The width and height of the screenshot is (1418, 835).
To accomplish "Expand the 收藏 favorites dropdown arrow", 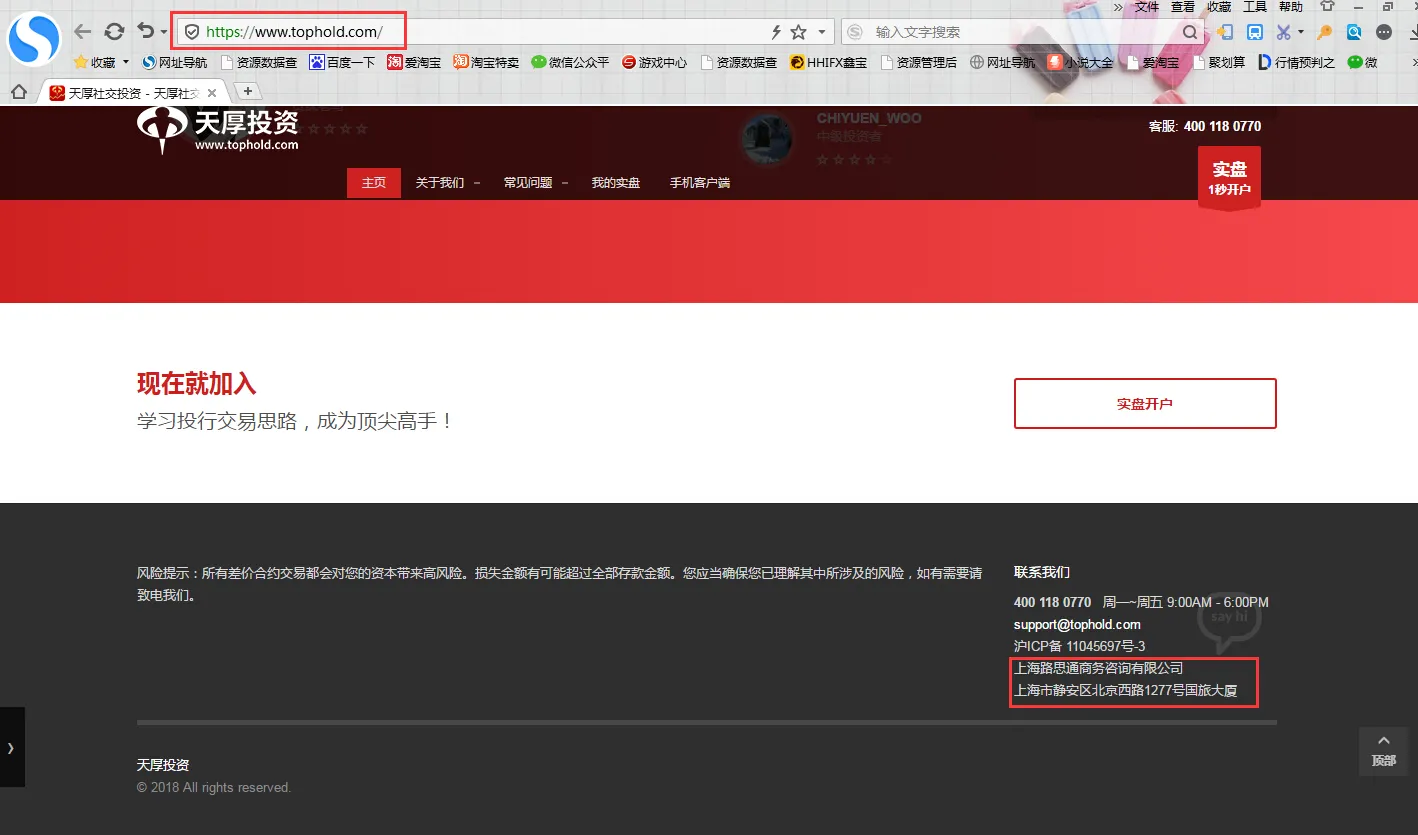I will tap(126, 62).
